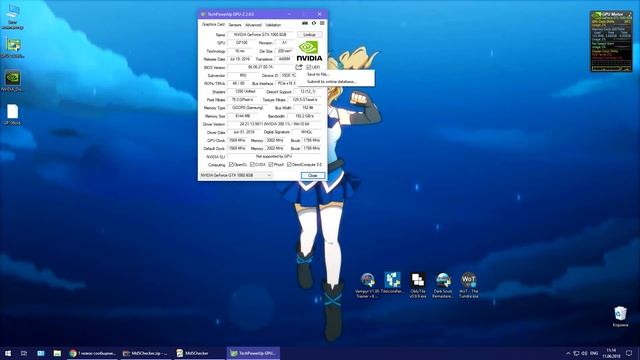The width and height of the screenshot is (640, 360).
Task: Toggle the DirectCompute 5.0 checkbox
Action: (289, 164)
